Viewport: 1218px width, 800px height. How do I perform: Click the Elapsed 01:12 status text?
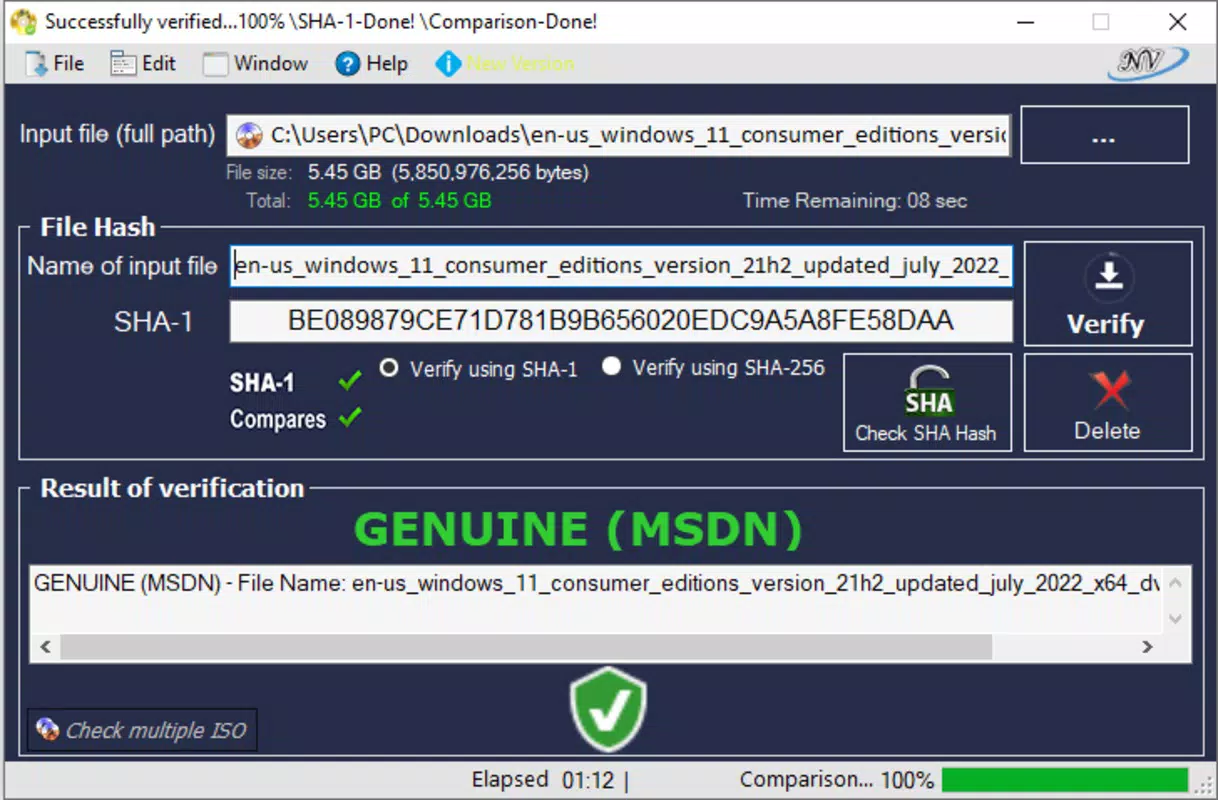tap(543, 780)
